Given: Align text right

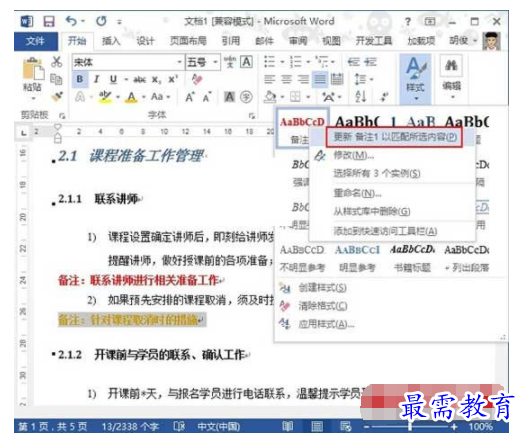Looking at the screenshot, I should 303,79.
